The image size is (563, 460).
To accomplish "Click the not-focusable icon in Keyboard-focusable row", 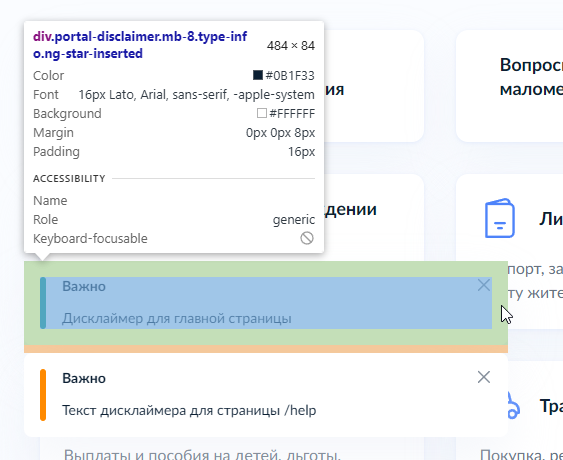I will (x=307, y=238).
